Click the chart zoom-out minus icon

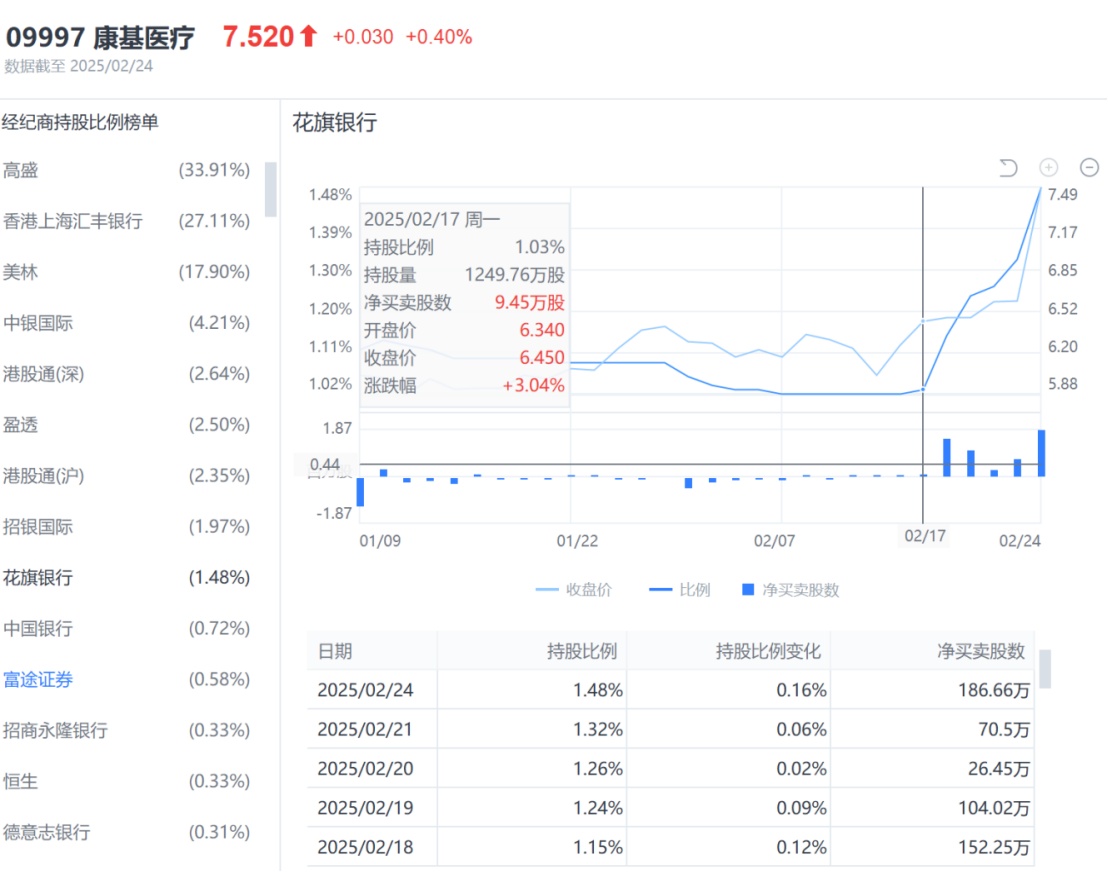click(x=1090, y=168)
